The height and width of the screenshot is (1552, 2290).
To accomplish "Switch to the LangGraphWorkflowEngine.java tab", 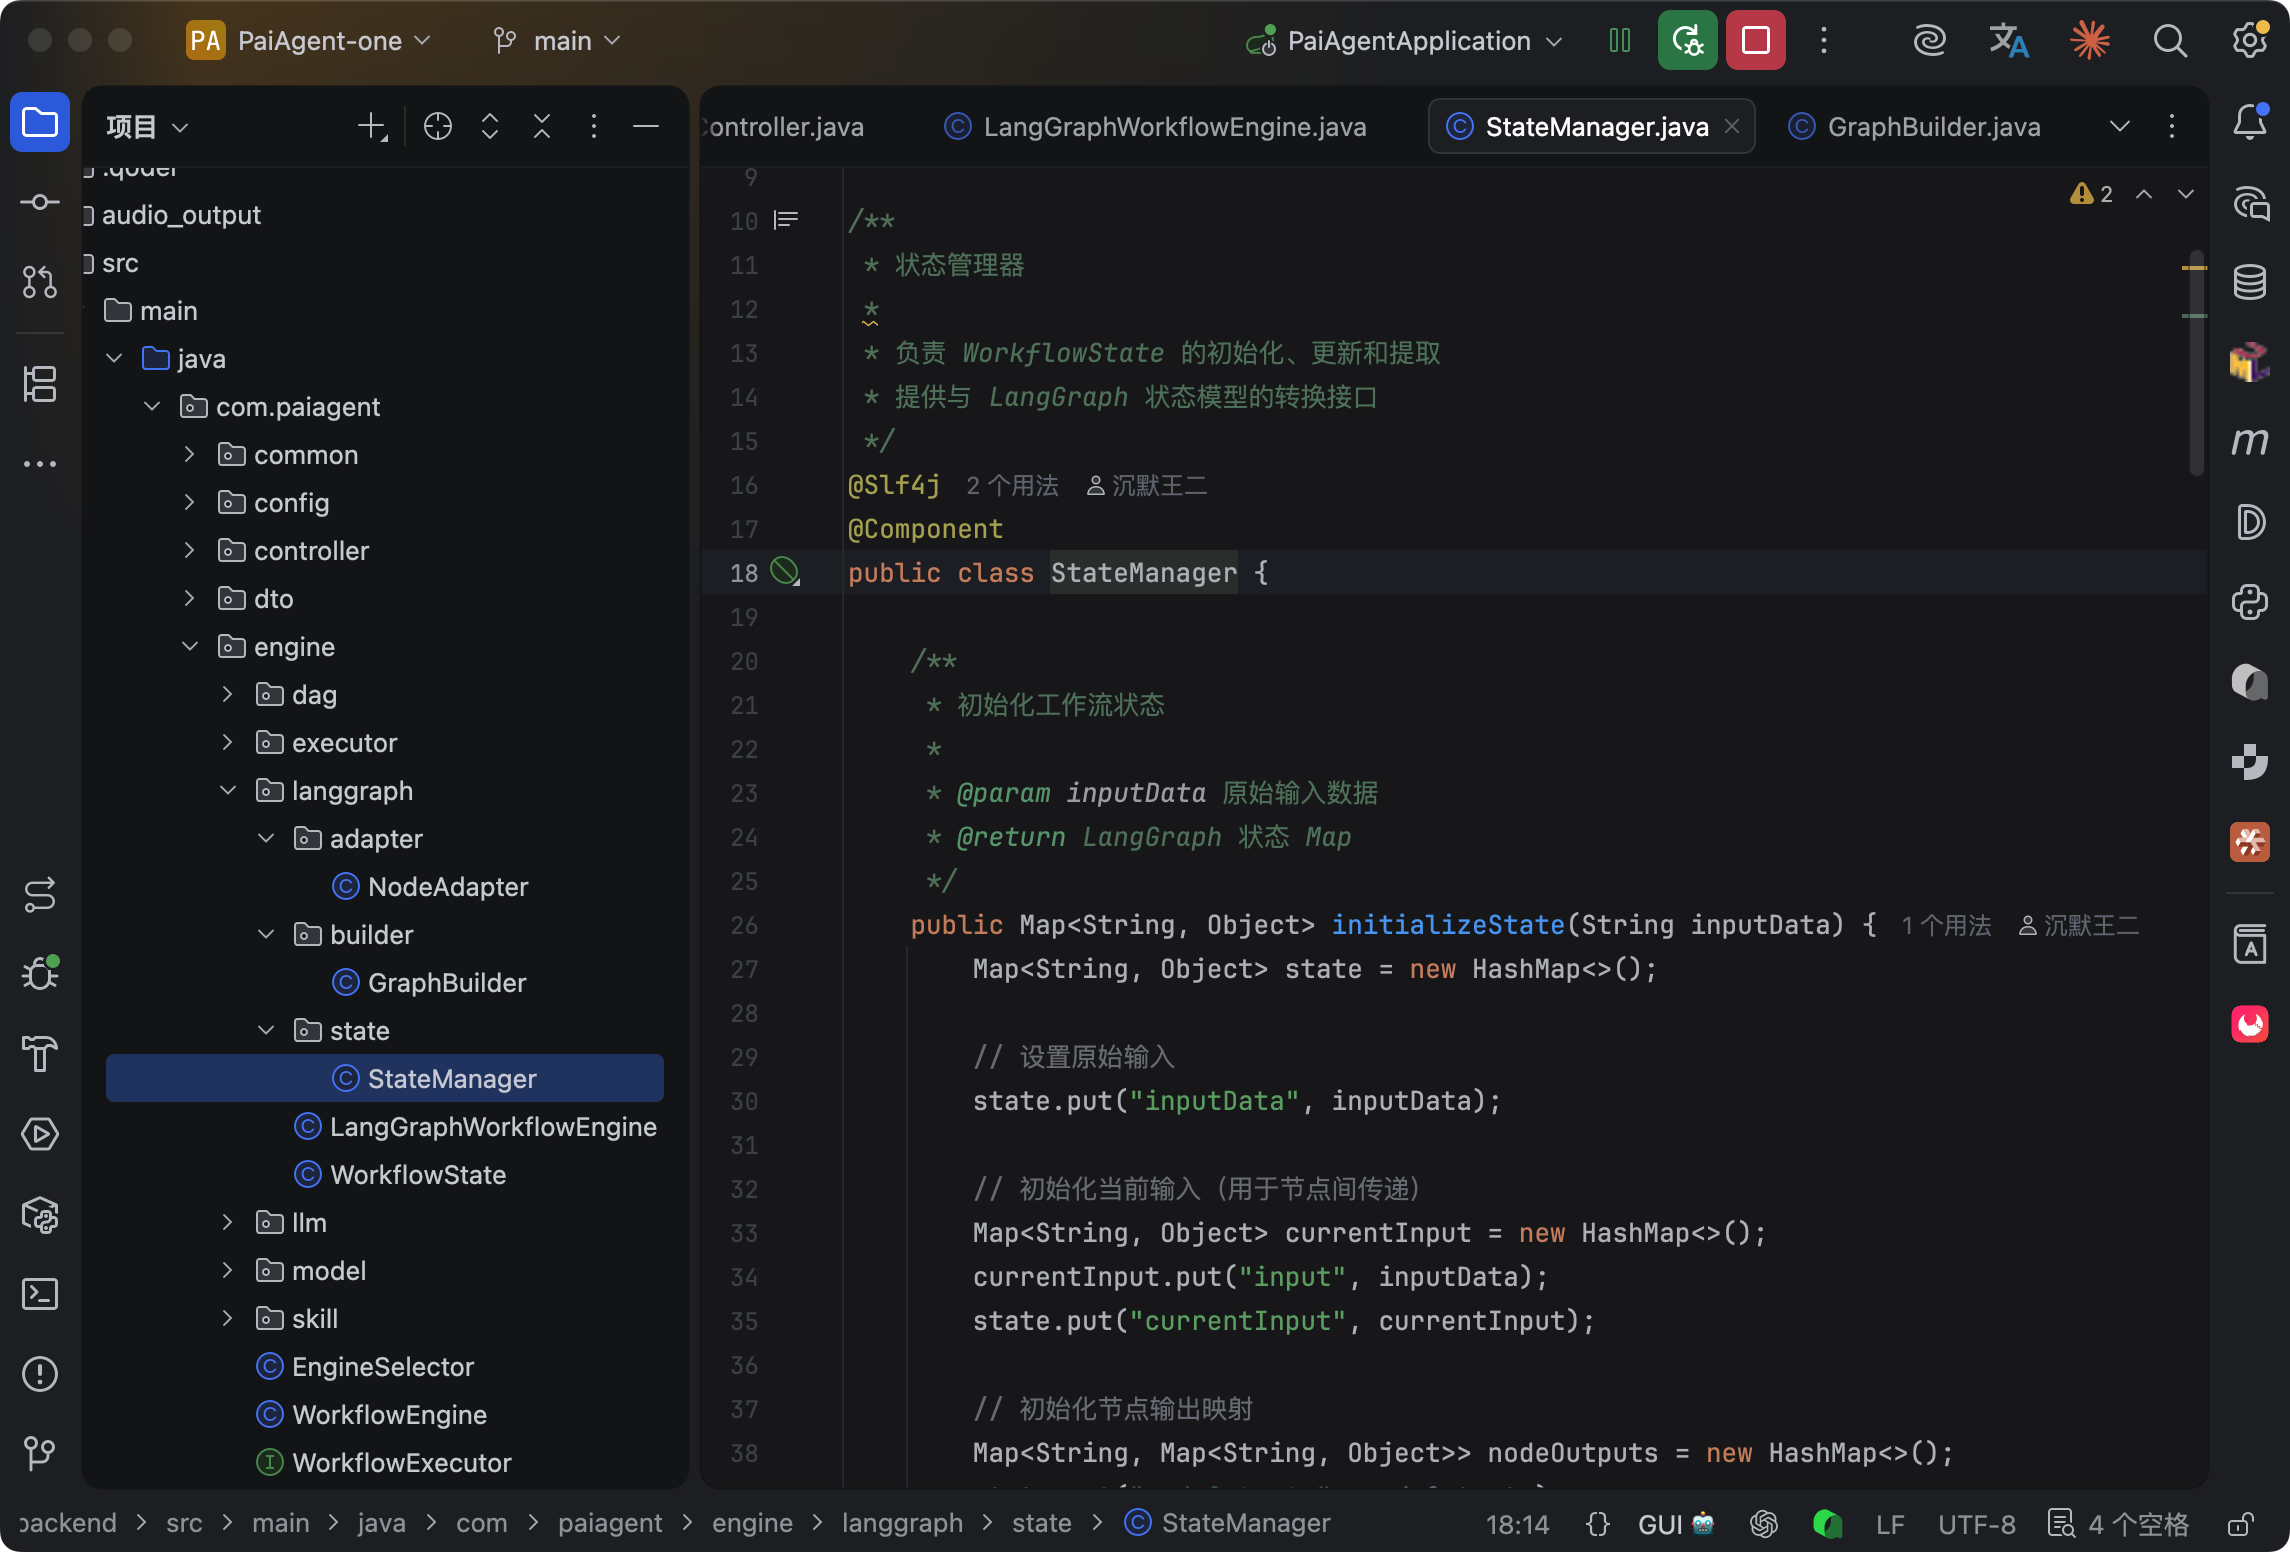I will tap(1156, 126).
